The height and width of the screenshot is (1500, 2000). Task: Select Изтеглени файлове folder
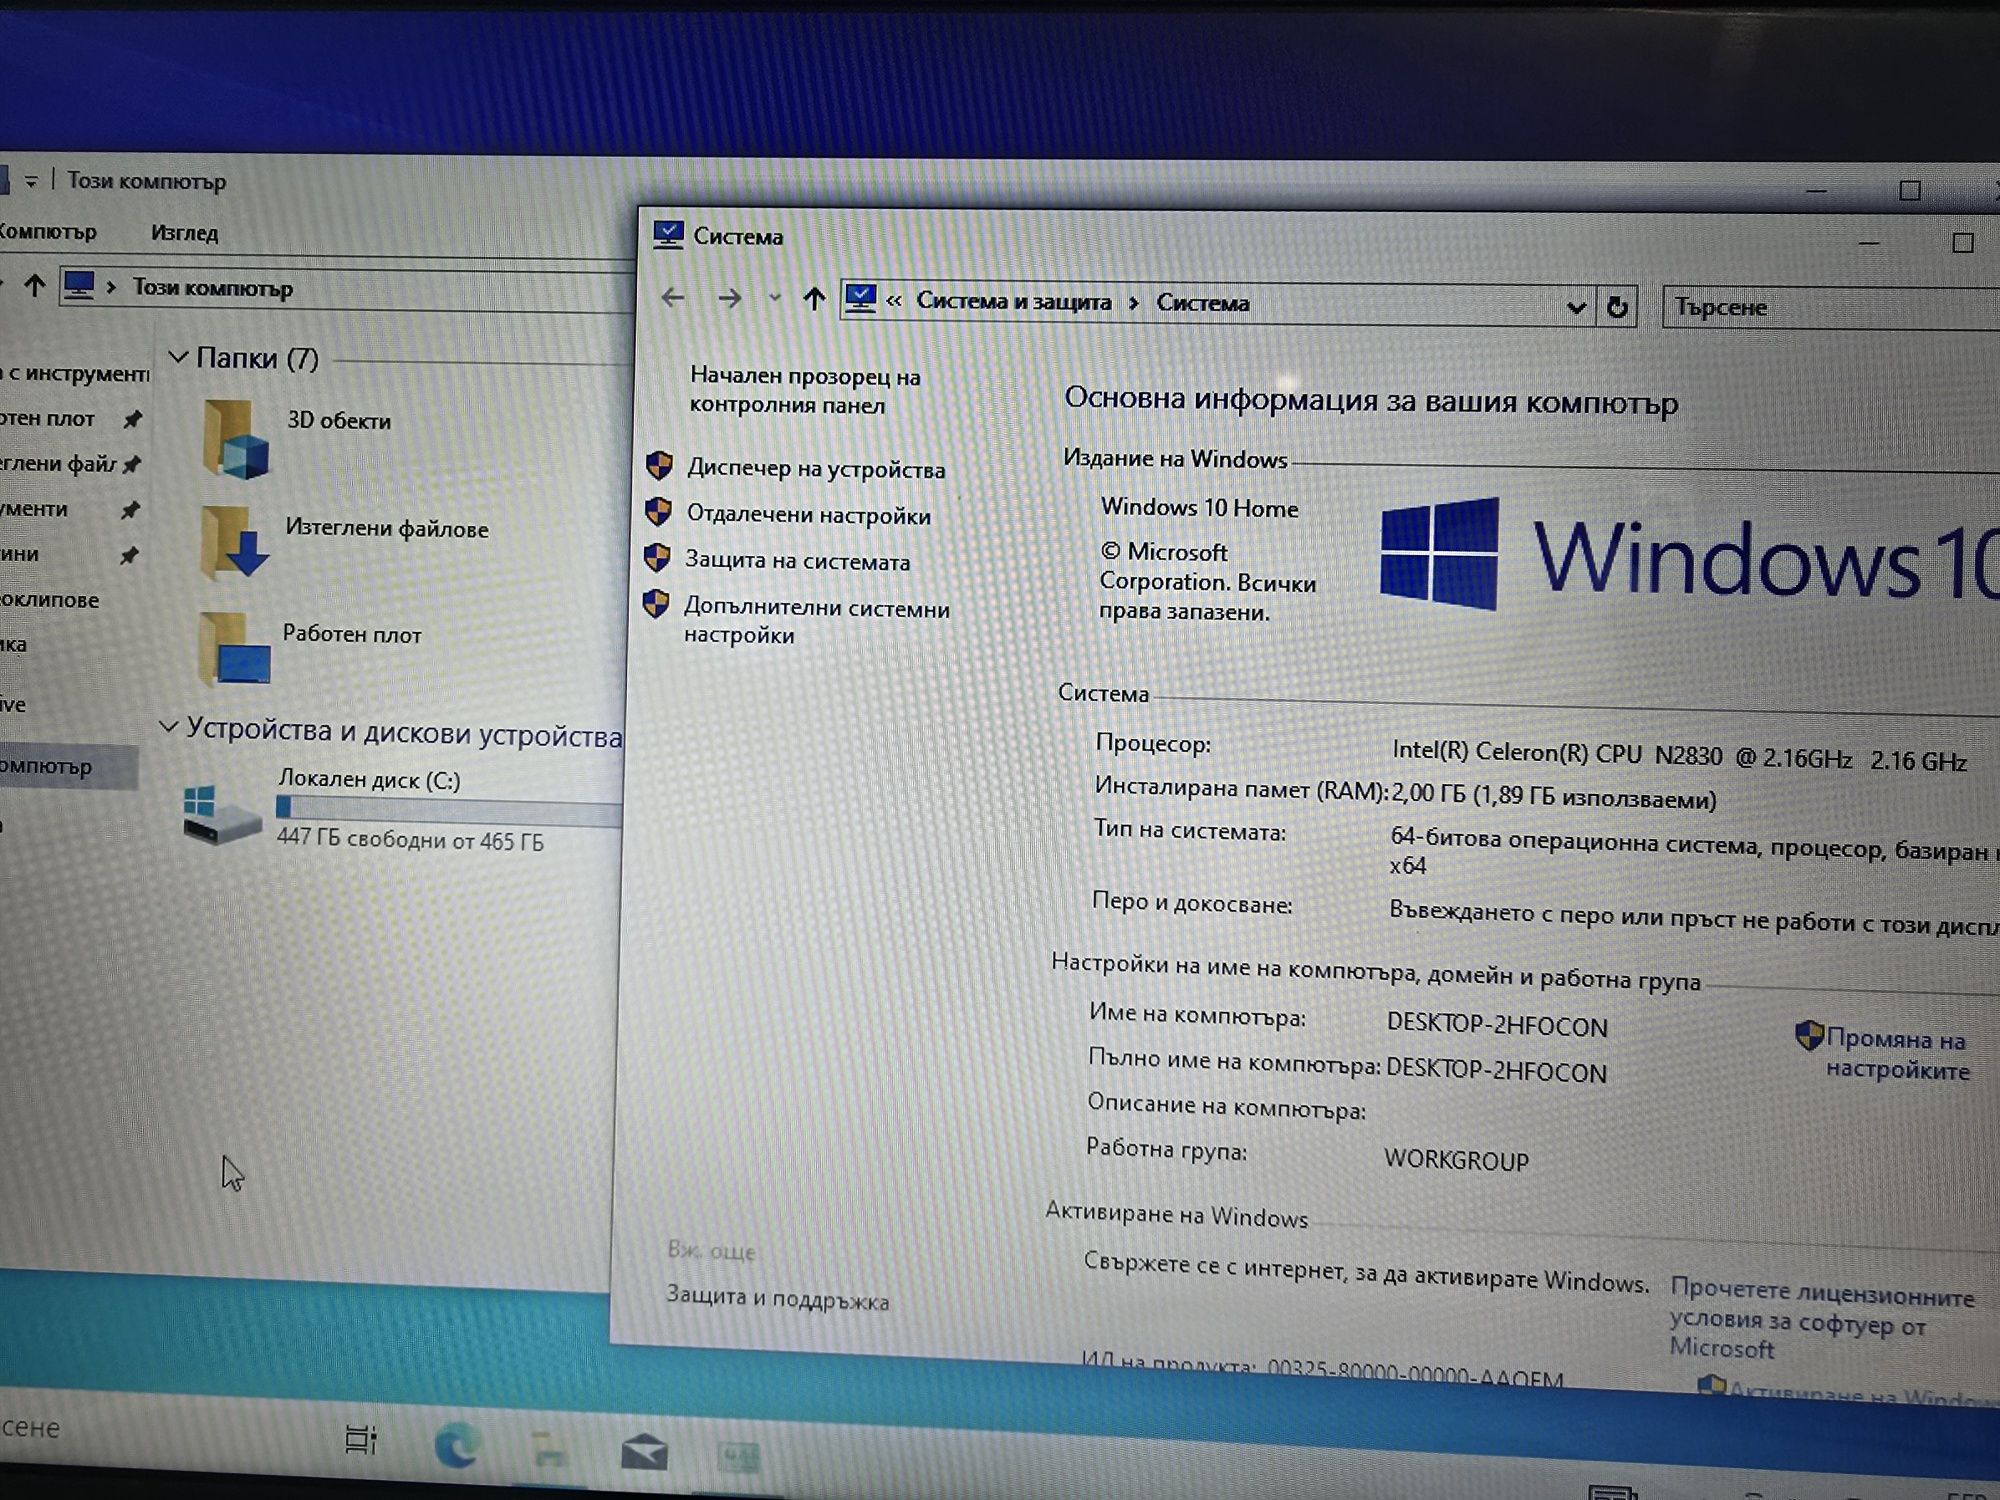pyautogui.click(x=345, y=542)
